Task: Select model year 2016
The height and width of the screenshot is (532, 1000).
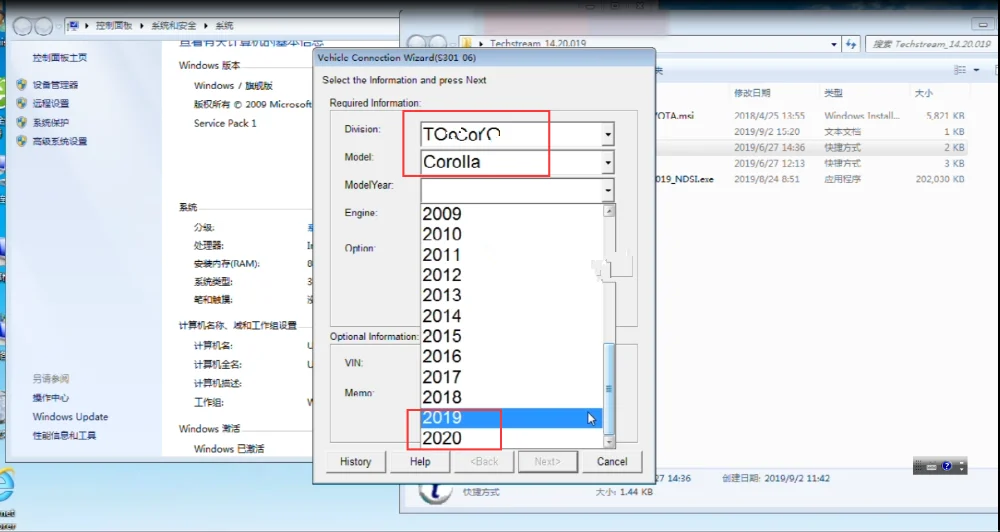Action: pyautogui.click(x=511, y=357)
